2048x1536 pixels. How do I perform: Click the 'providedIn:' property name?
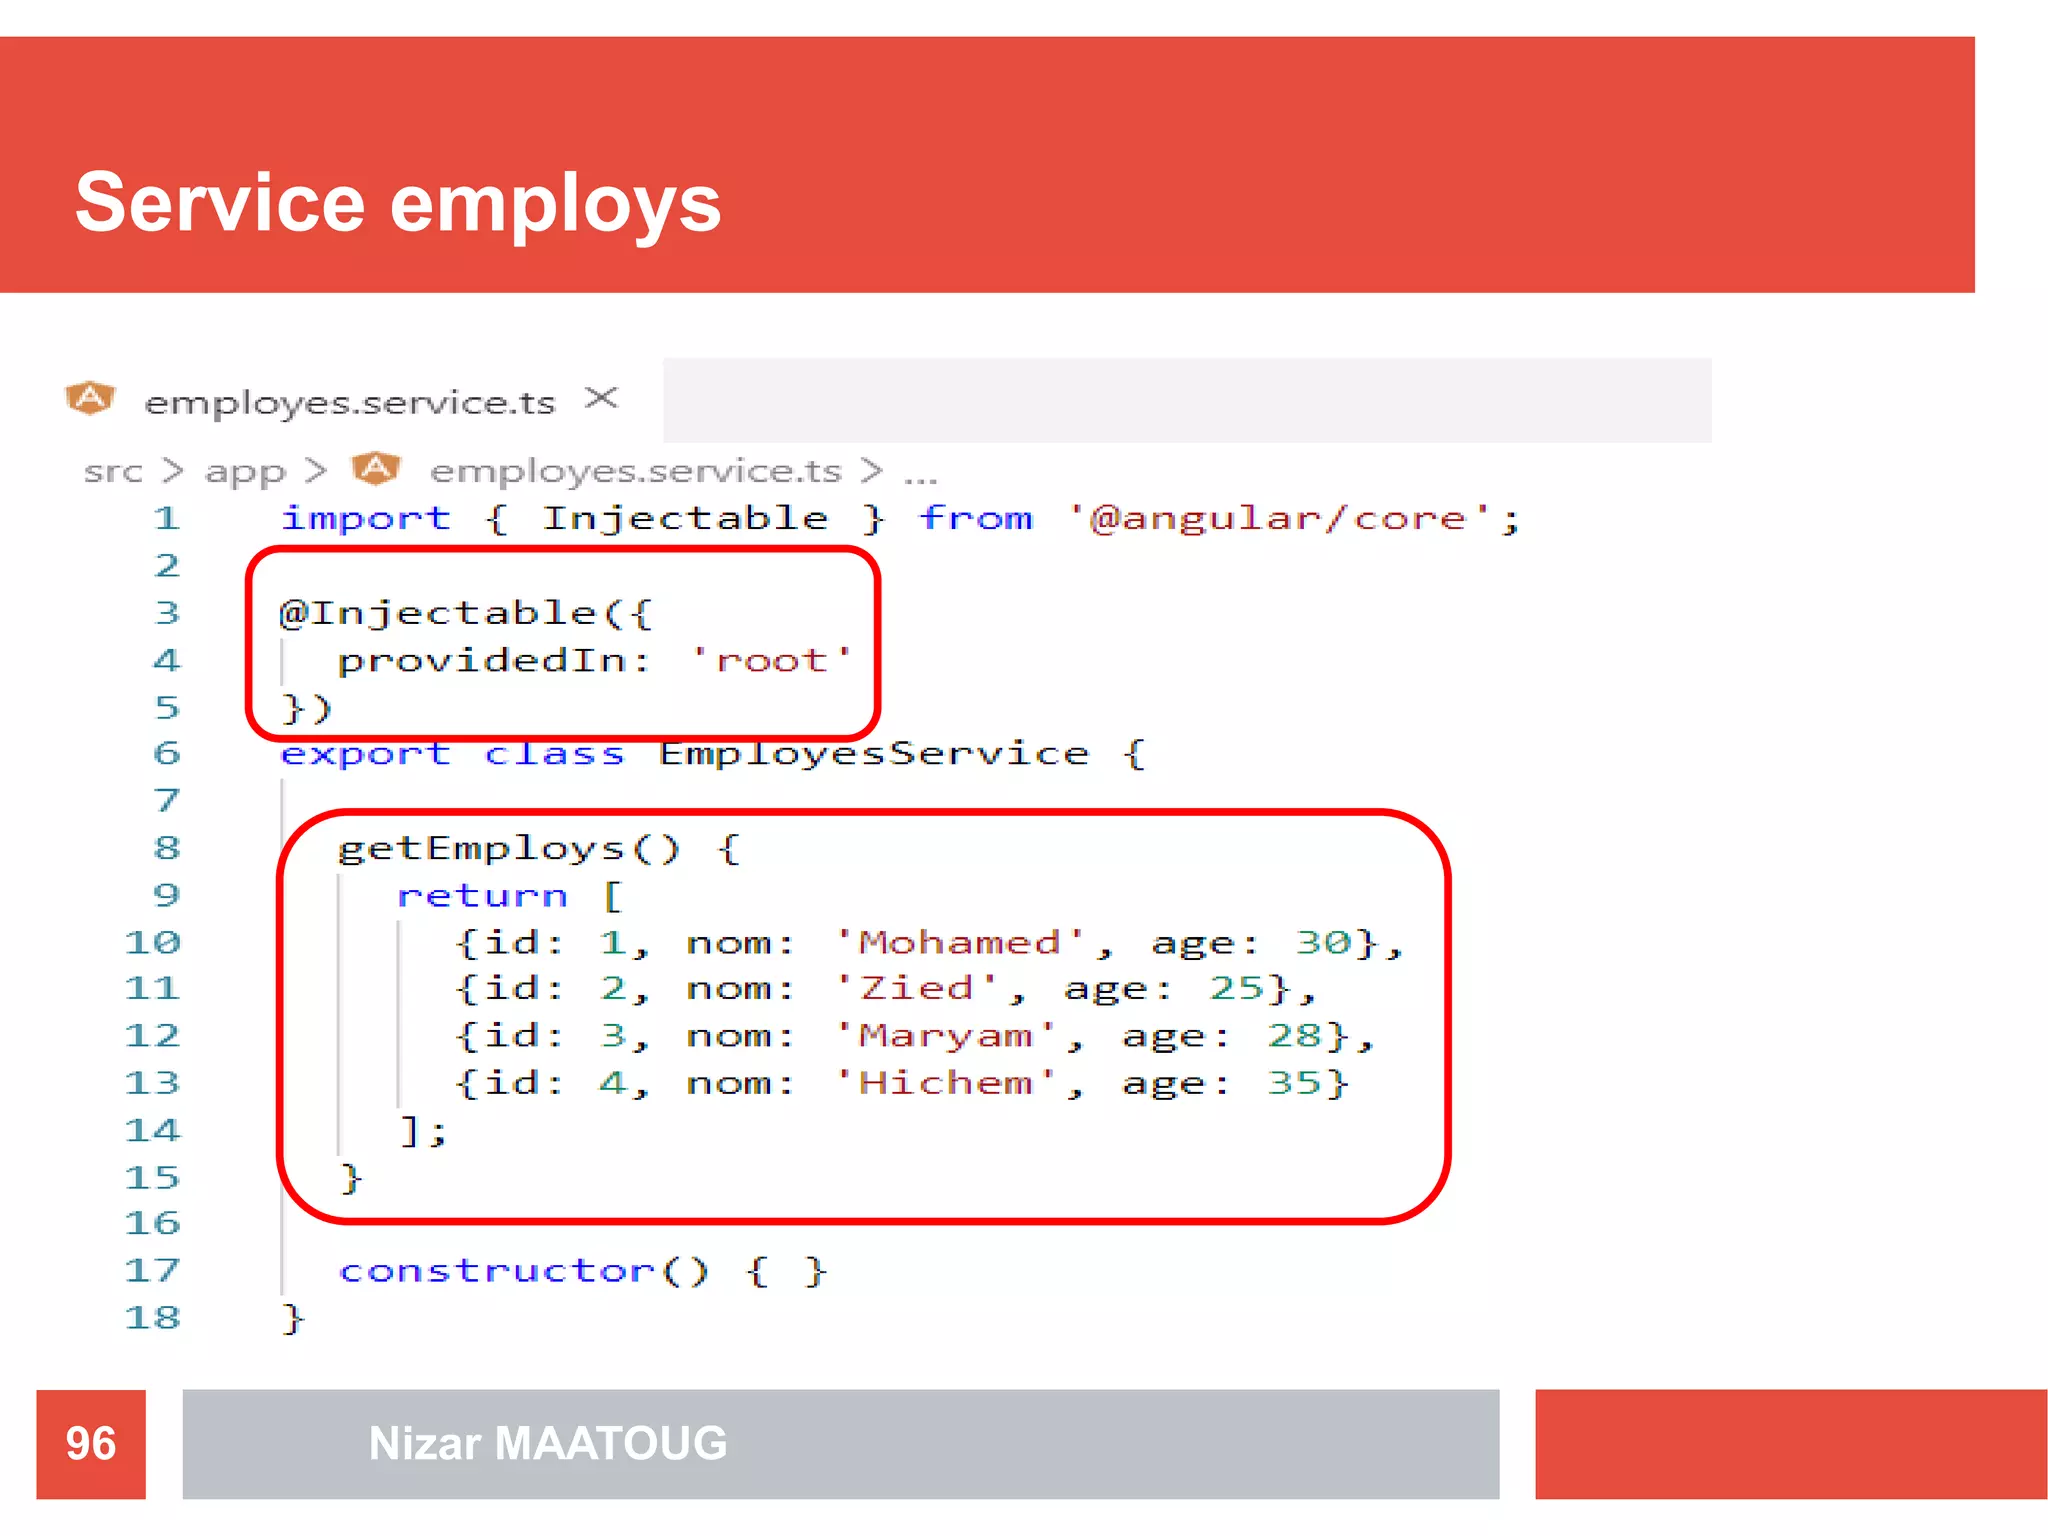(x=494, y=660)
